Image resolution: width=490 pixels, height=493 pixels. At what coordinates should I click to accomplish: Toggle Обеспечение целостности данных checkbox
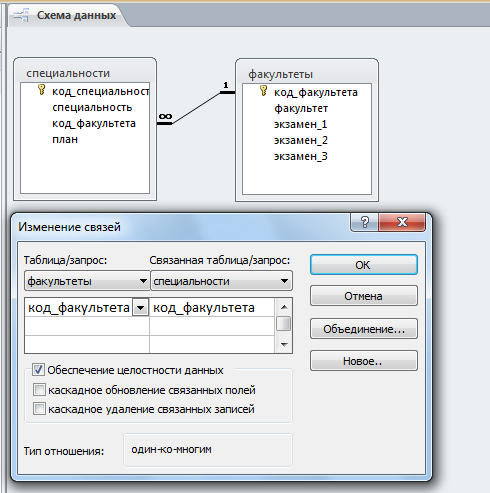tap(38, 370)
